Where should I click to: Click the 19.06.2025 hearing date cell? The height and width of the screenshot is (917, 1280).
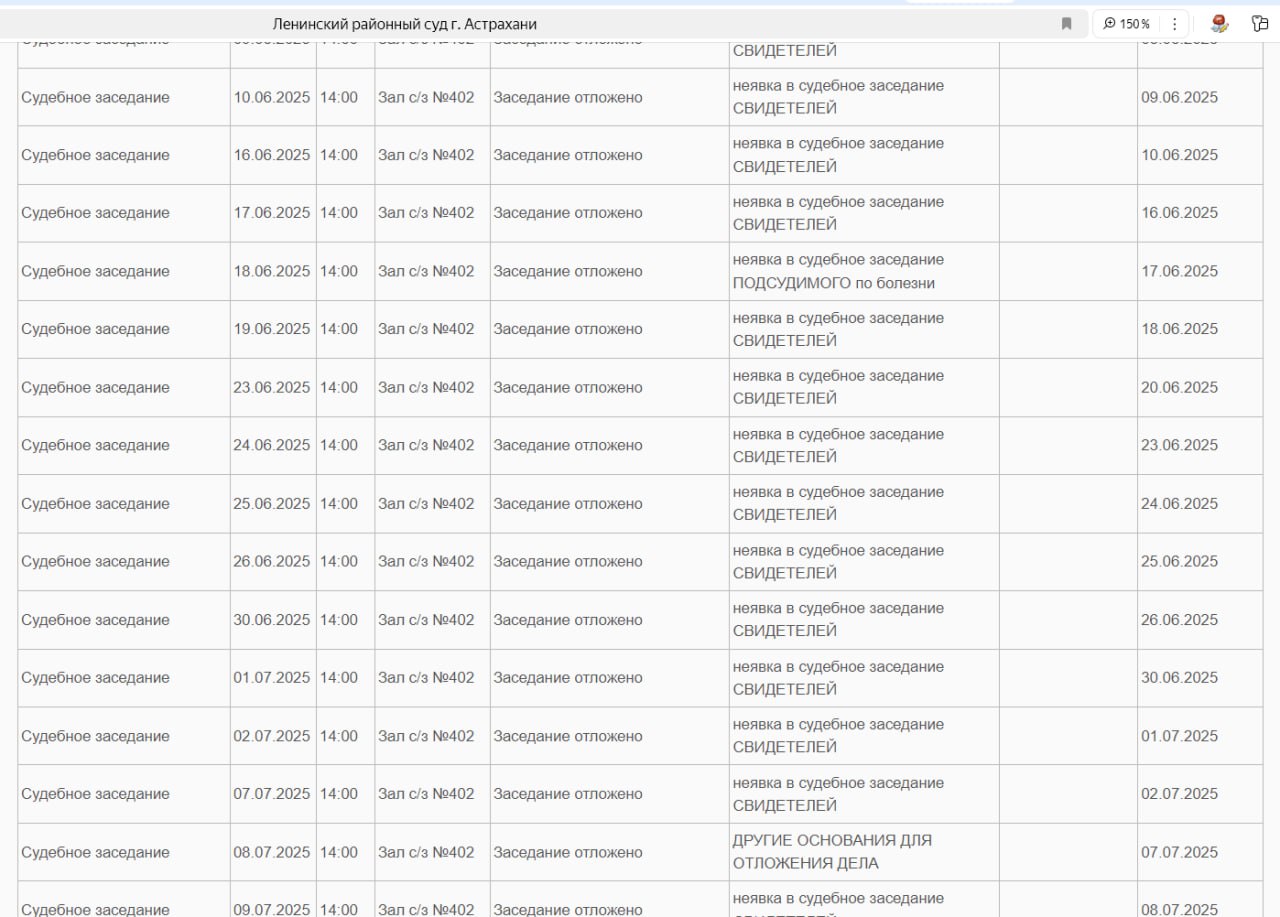click(x=272, y=329)
